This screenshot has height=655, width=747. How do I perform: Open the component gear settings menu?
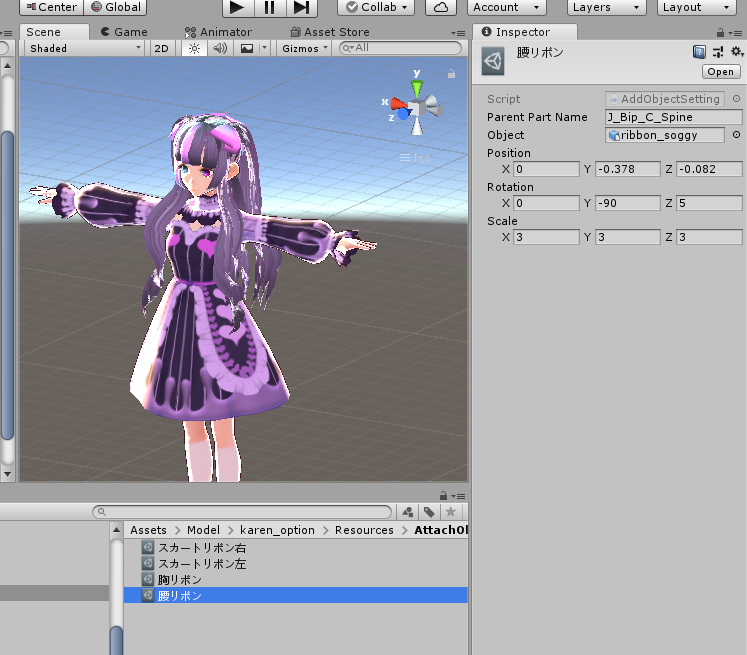point(737,51)
